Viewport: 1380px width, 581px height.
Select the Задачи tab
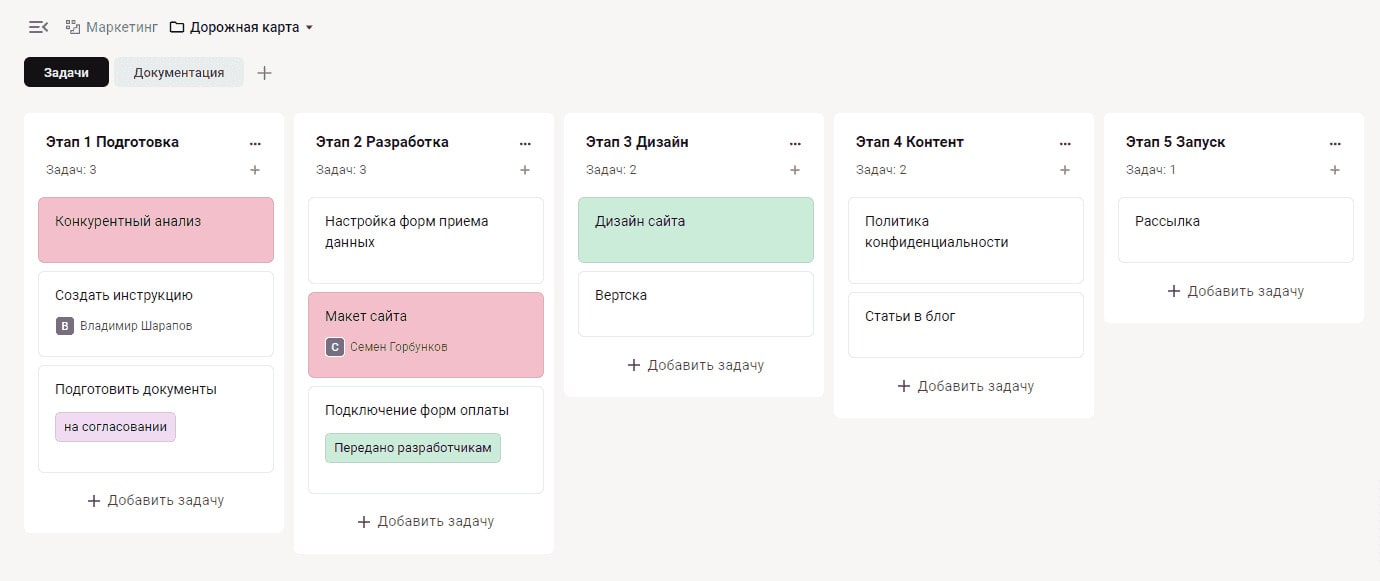[x=66, y=72]
